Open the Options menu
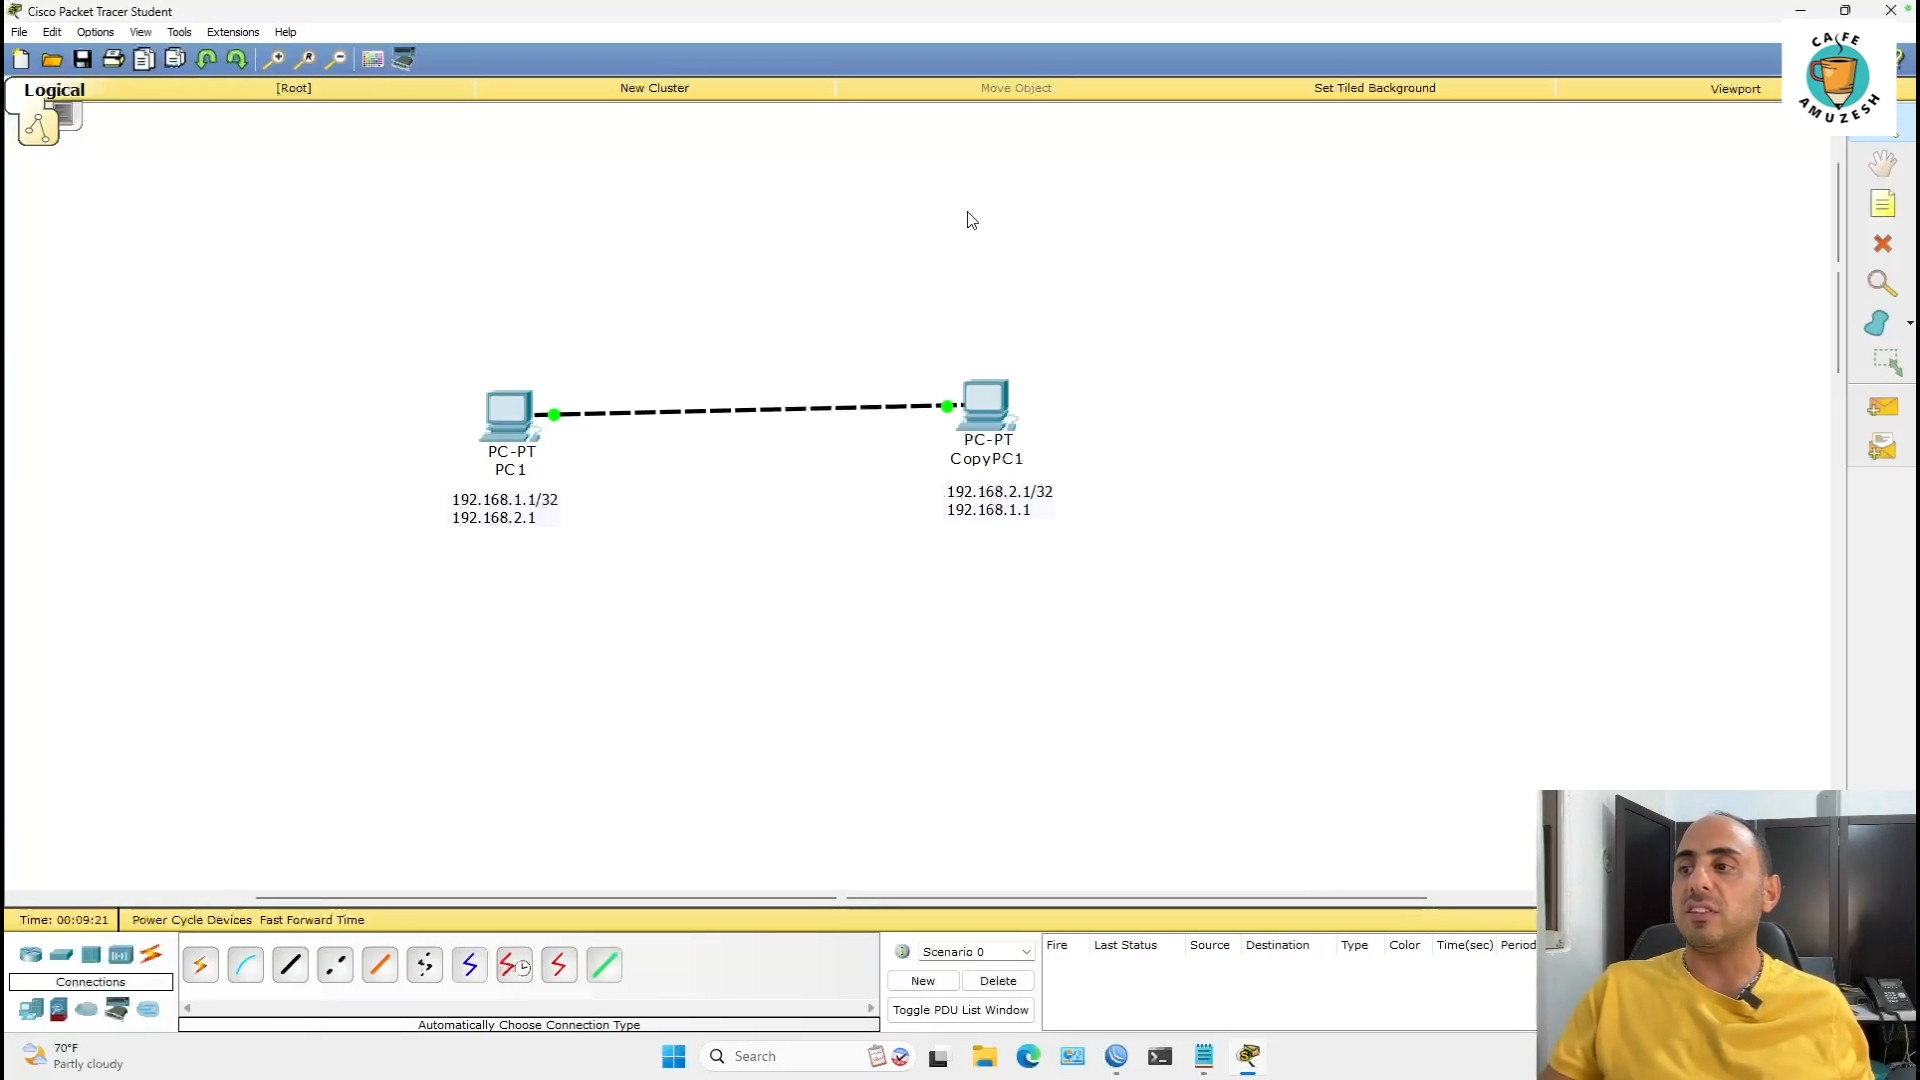 pos(95,32)
